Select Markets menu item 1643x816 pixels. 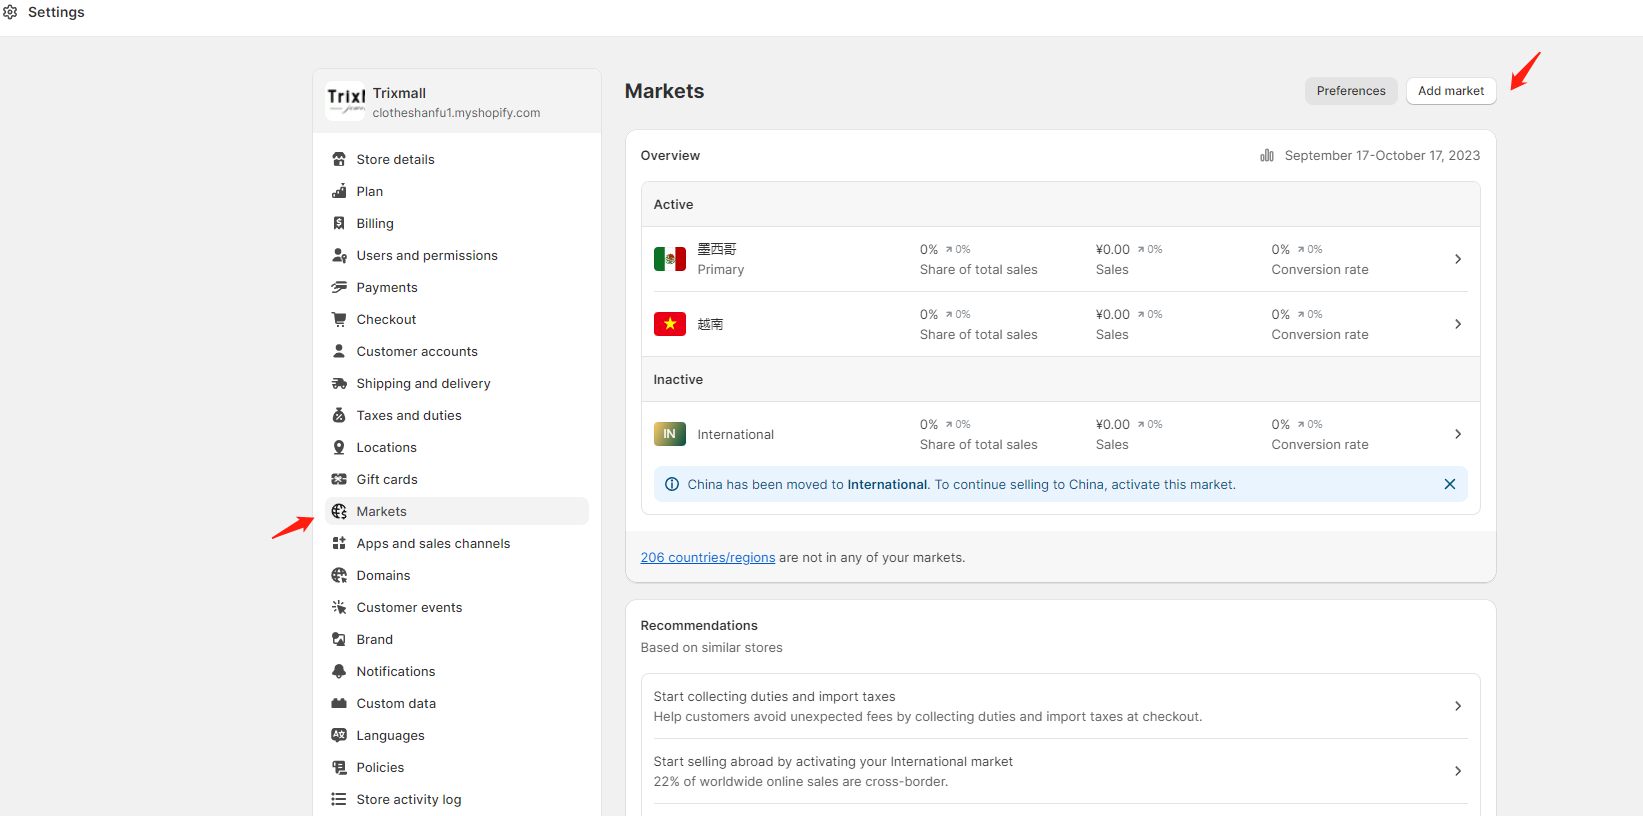457,511
